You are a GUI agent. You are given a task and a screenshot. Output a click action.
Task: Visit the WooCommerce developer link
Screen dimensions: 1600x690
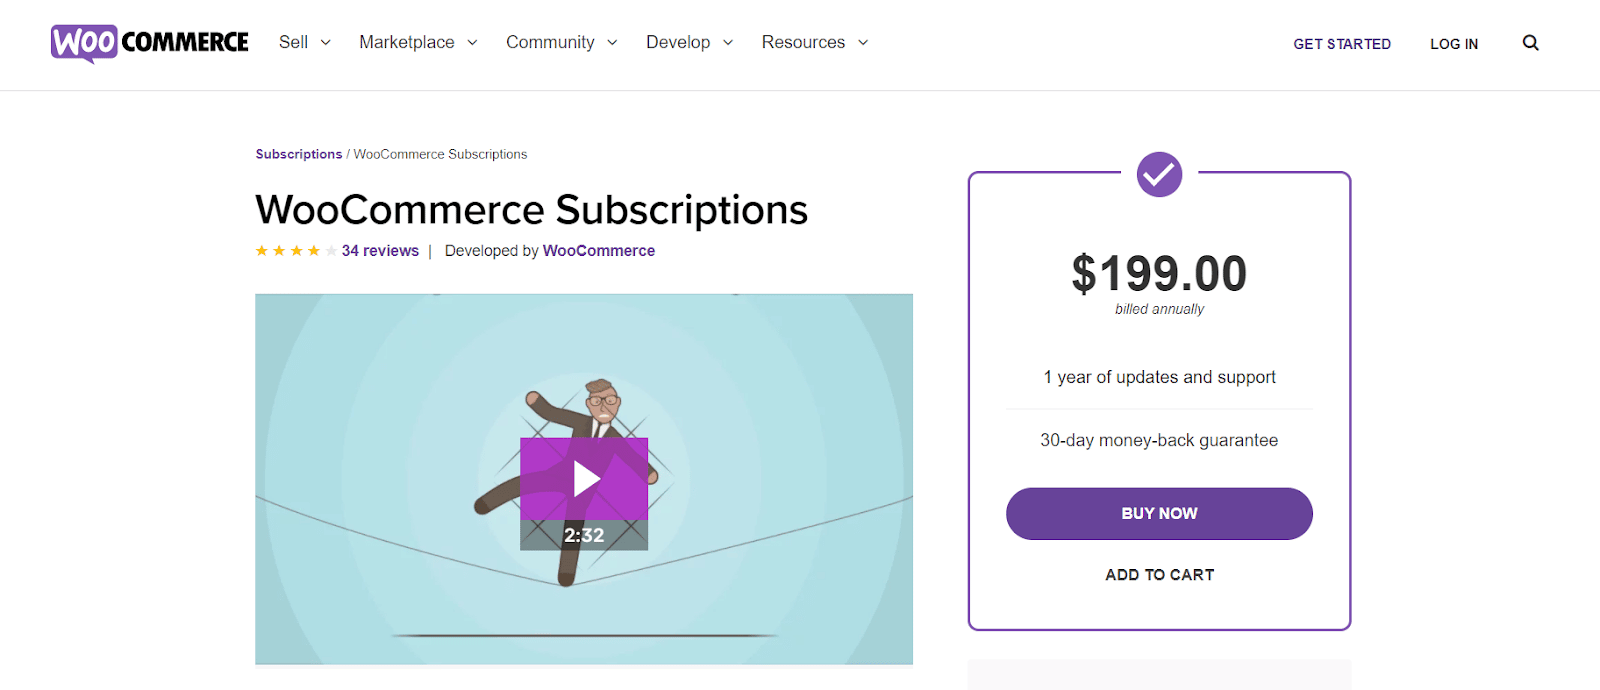coord(598,250)
